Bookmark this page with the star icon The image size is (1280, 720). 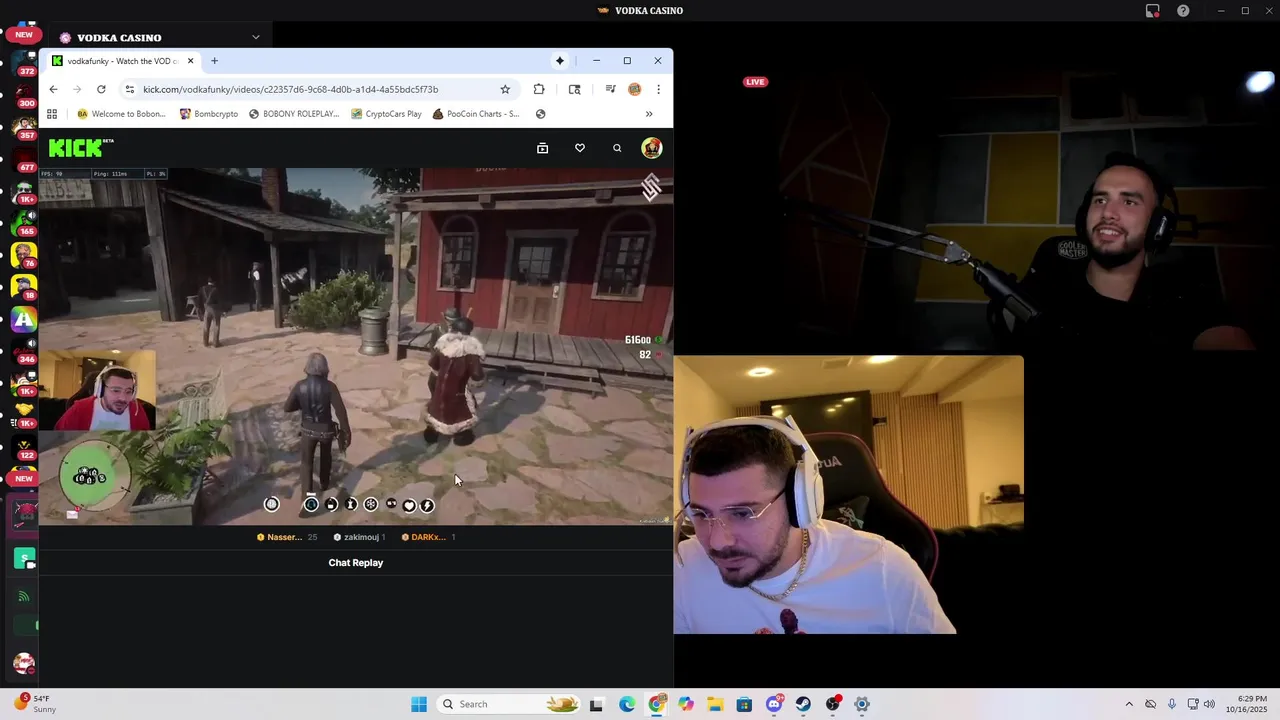click(x=505, y=89)
